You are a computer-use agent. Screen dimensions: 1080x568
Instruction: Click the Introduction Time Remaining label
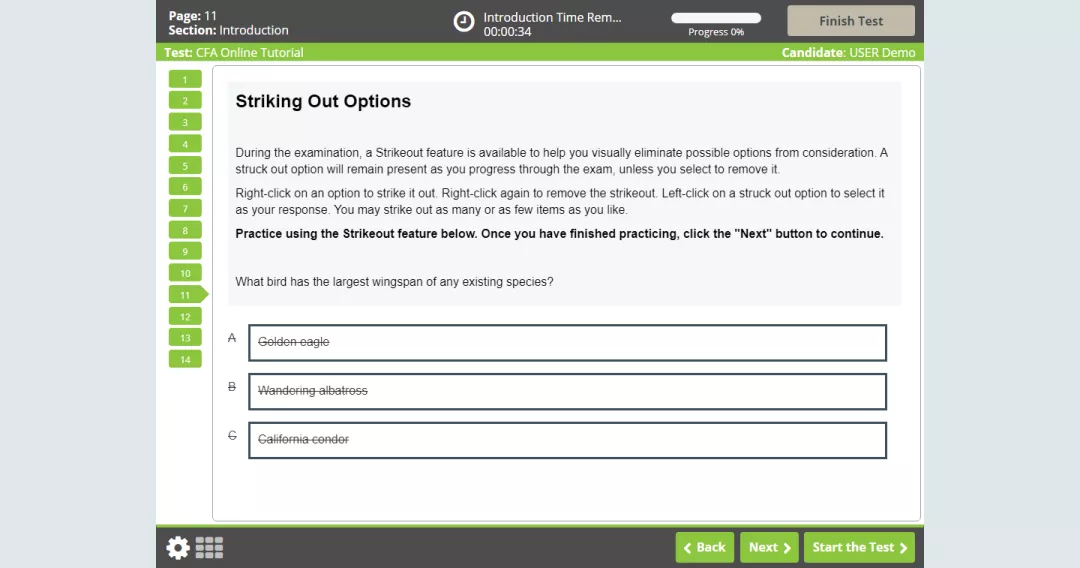tap(552, 17)
